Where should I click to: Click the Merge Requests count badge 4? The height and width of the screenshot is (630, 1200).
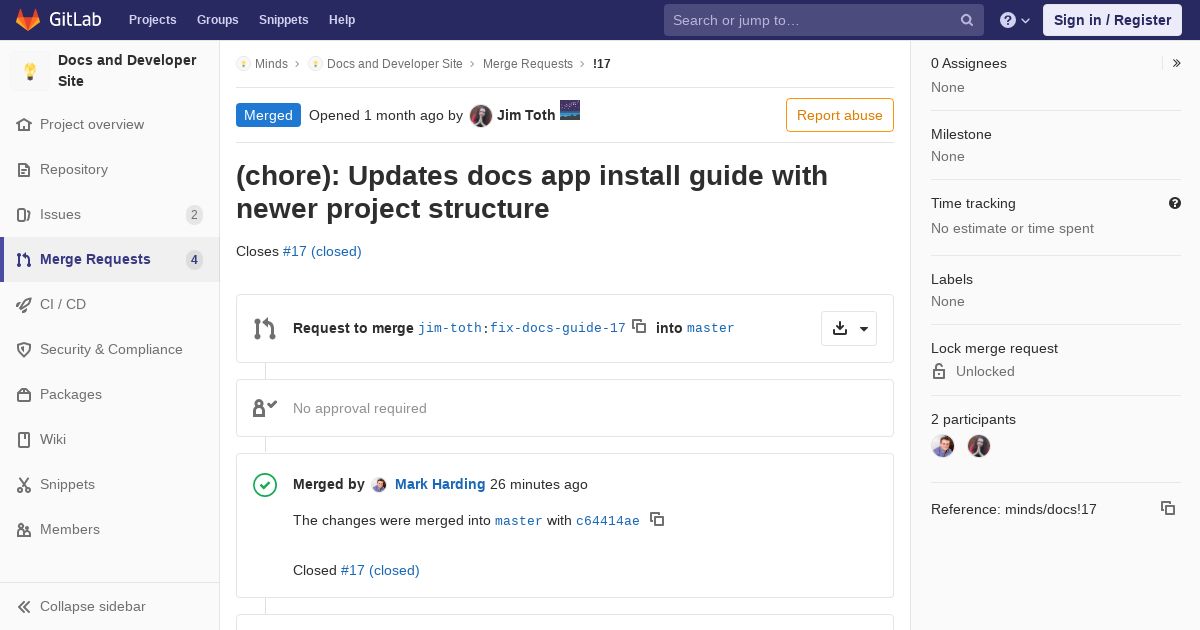pos(194,260)
